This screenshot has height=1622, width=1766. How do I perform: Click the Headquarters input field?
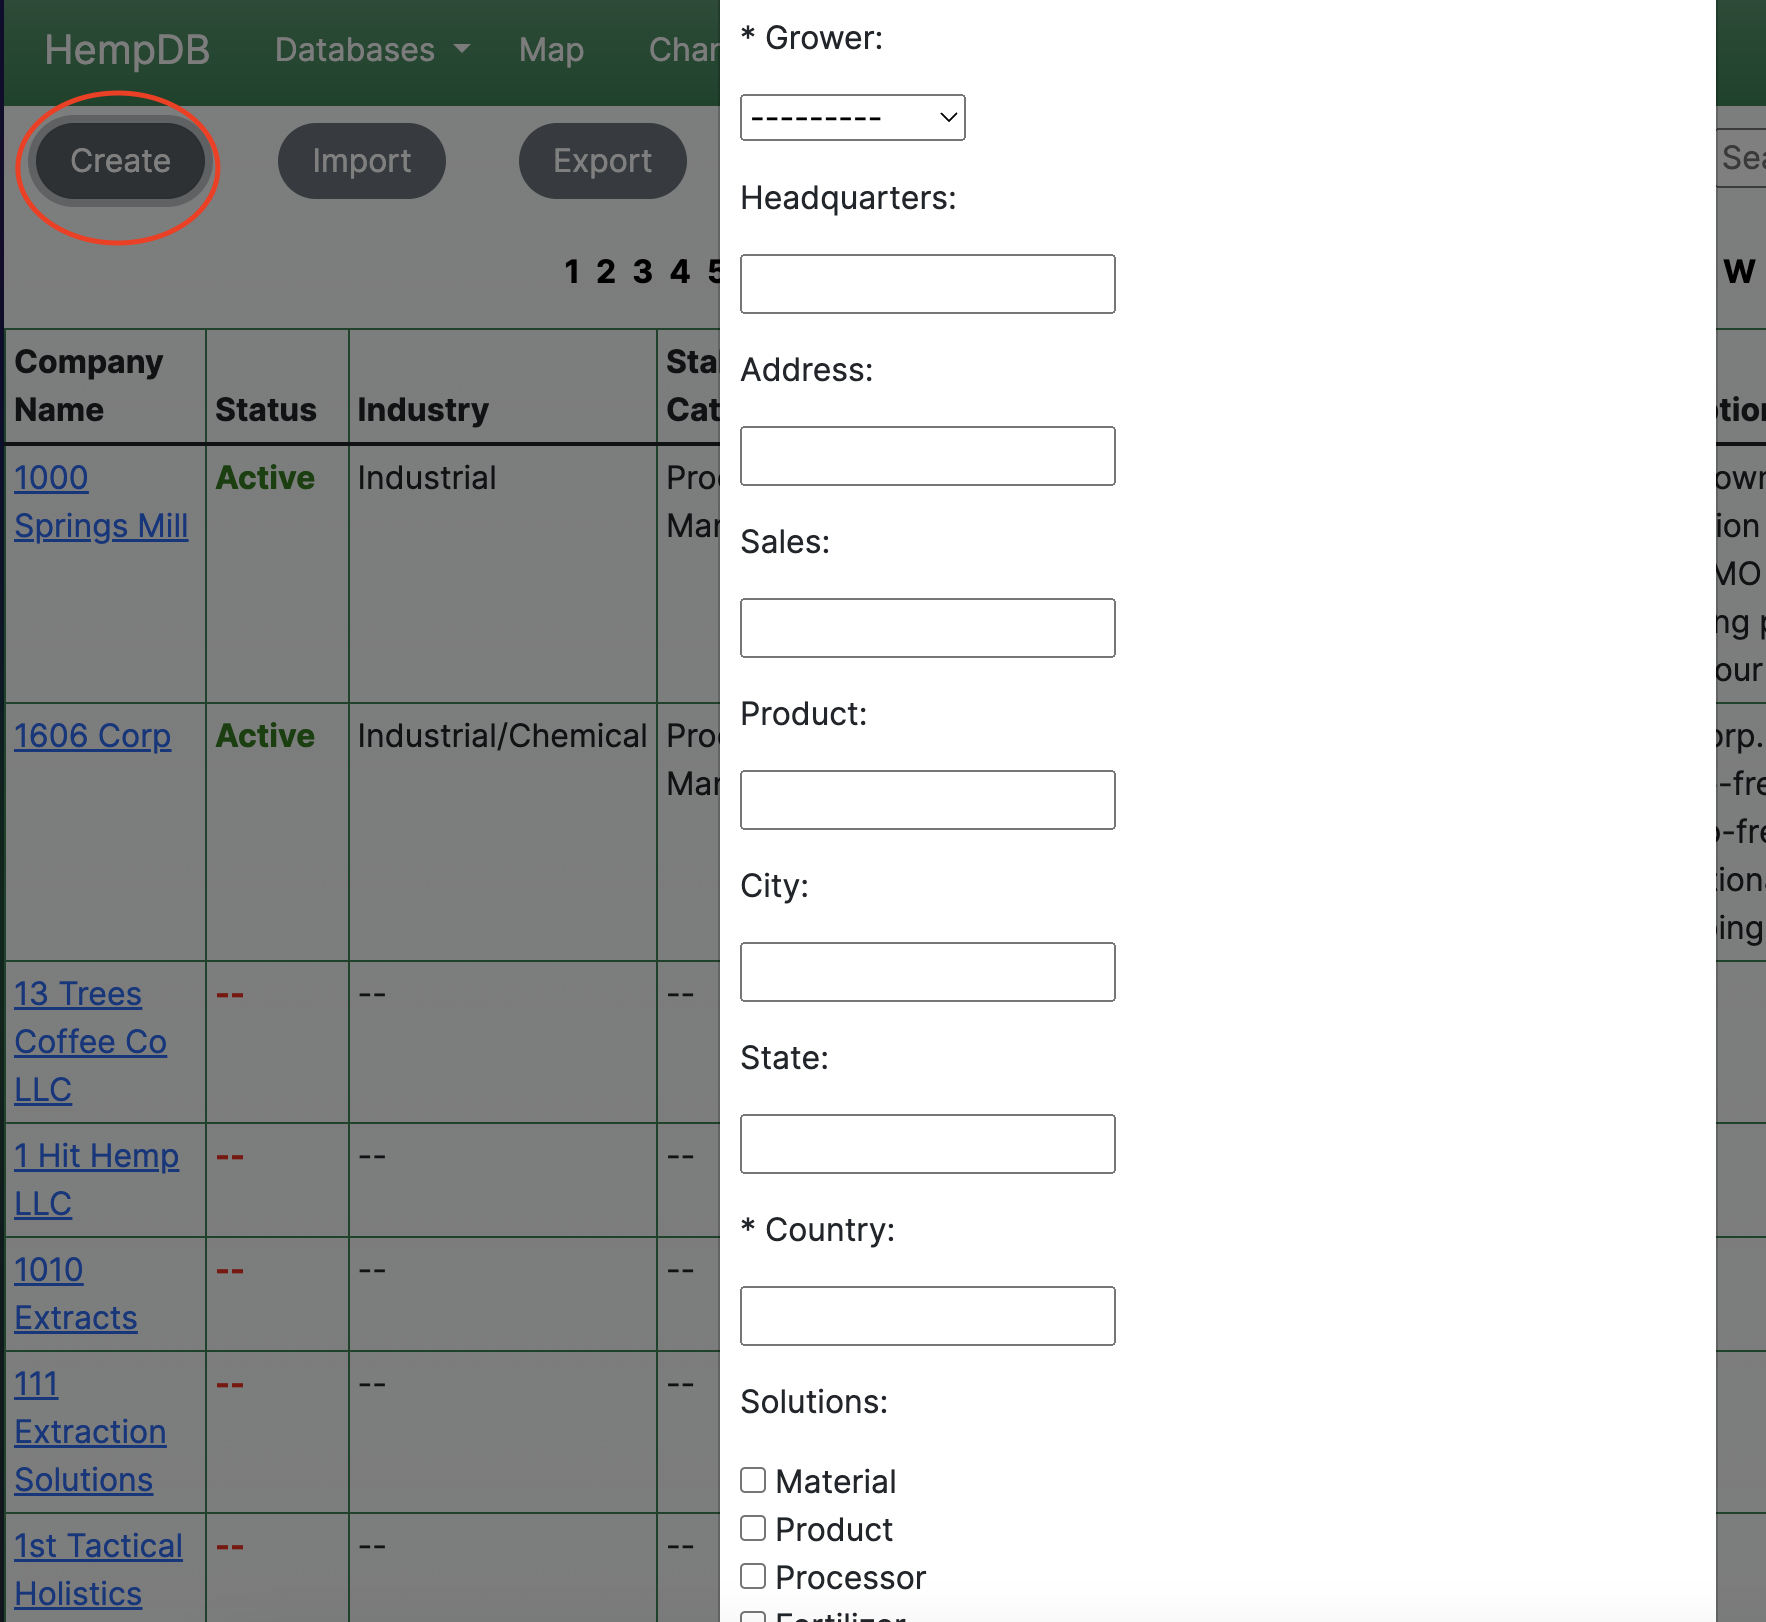pos(927,284)
